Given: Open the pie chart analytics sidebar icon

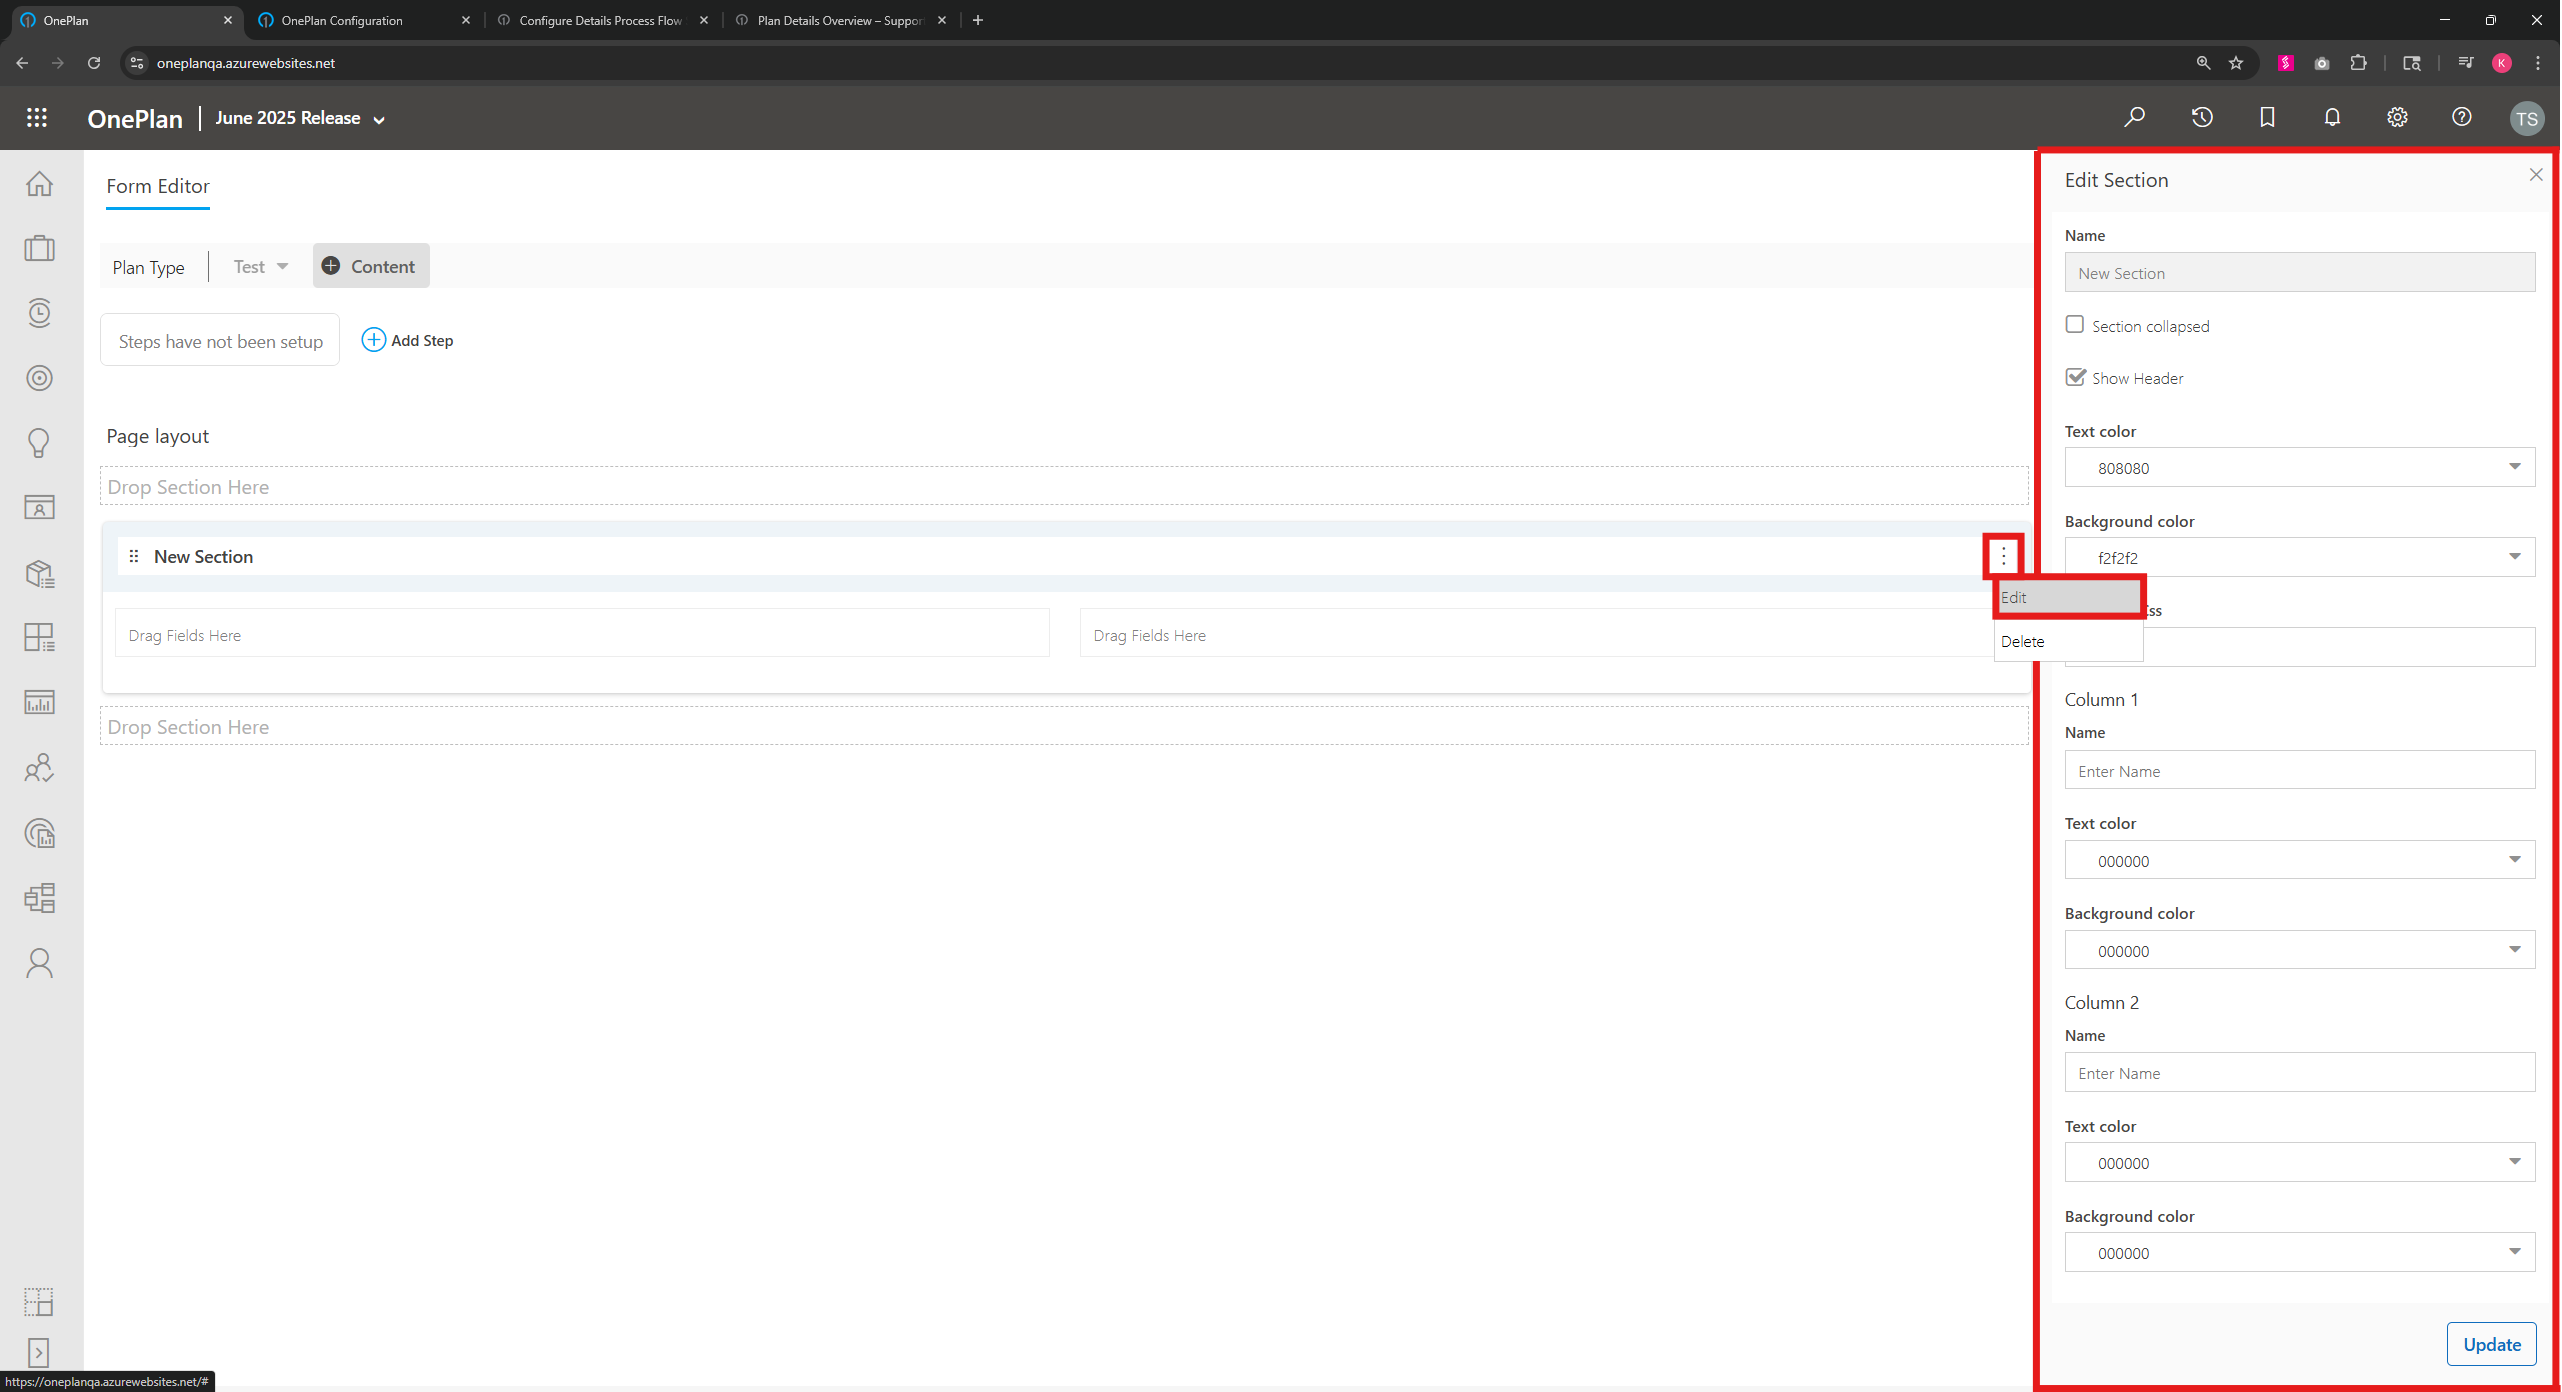Looking at the screenshot, I should coord(39,833).
